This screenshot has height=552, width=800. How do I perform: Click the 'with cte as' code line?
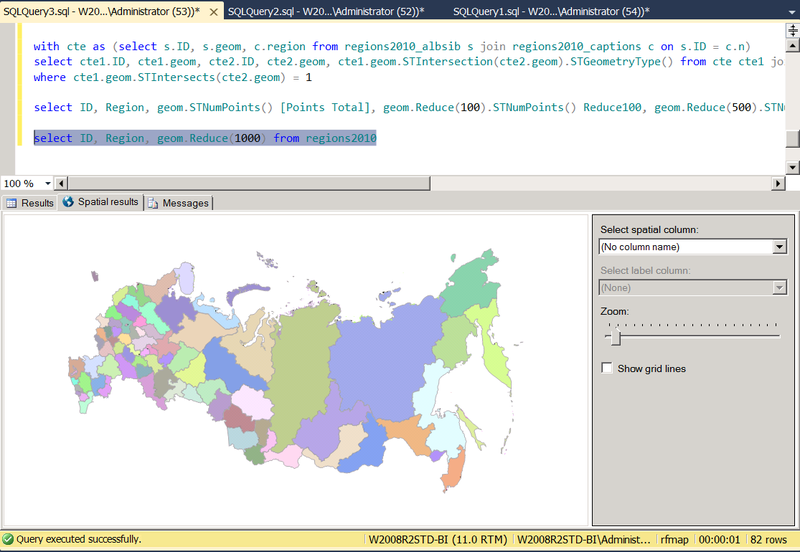(392, 46)
